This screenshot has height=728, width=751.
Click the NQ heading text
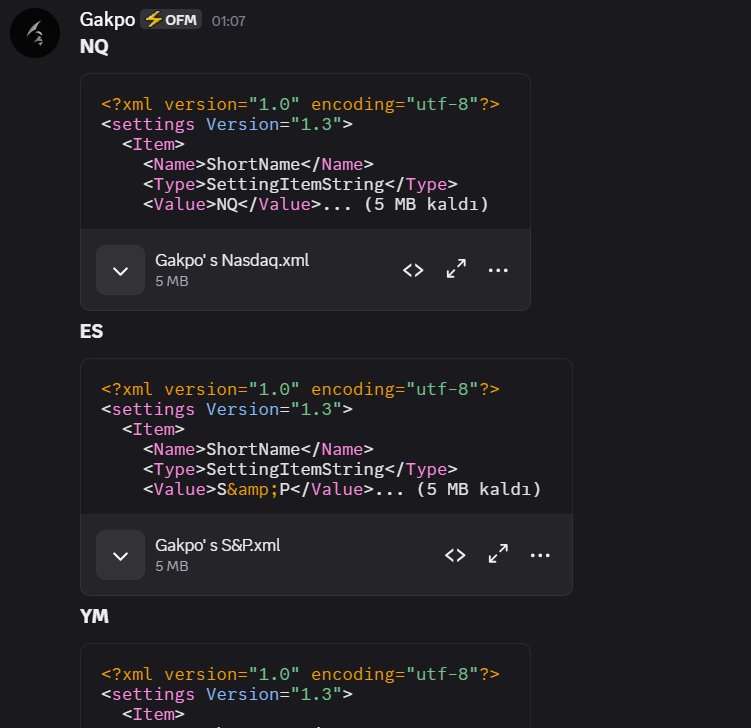click(x=94, y=46)
